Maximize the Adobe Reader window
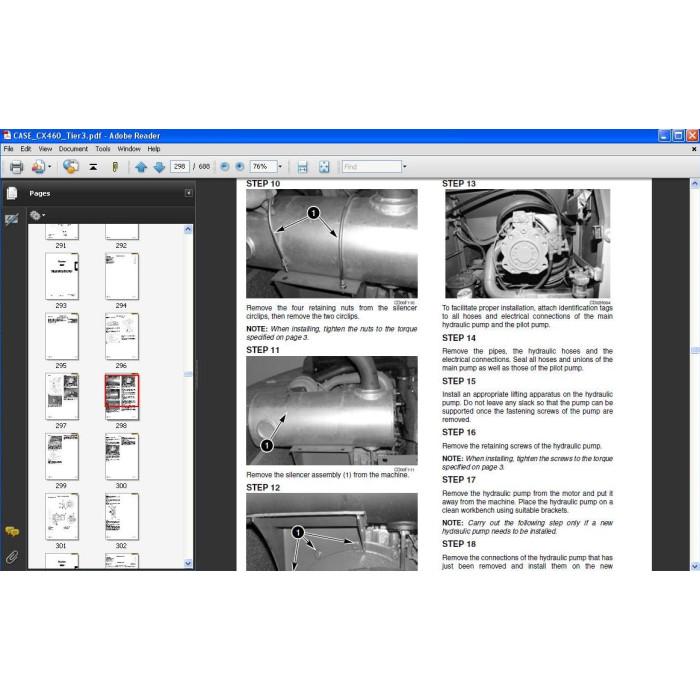This screenshot has width=700, height=700. (679, 135)
